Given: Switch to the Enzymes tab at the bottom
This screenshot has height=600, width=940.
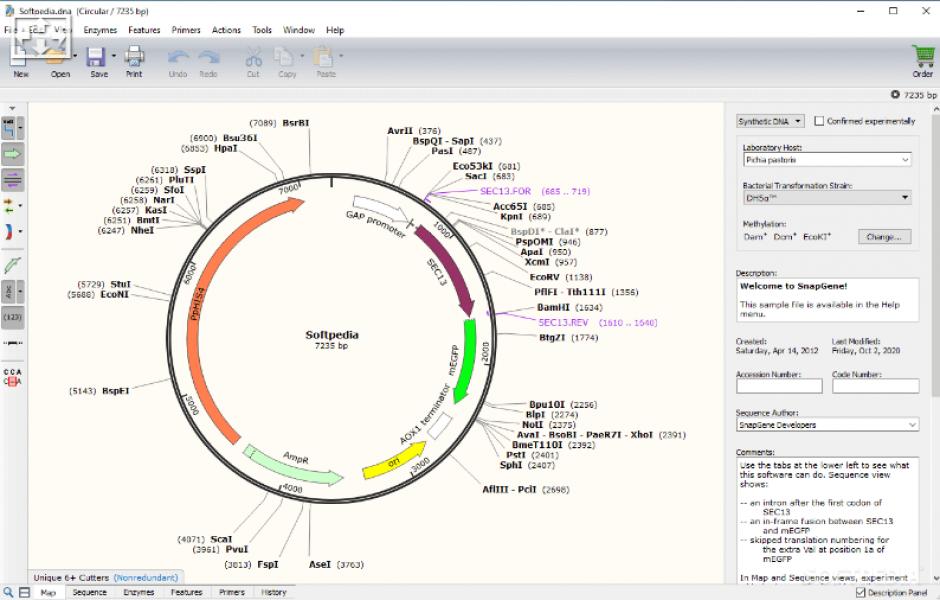Looking at the screenshot, I should coord(138,592).
